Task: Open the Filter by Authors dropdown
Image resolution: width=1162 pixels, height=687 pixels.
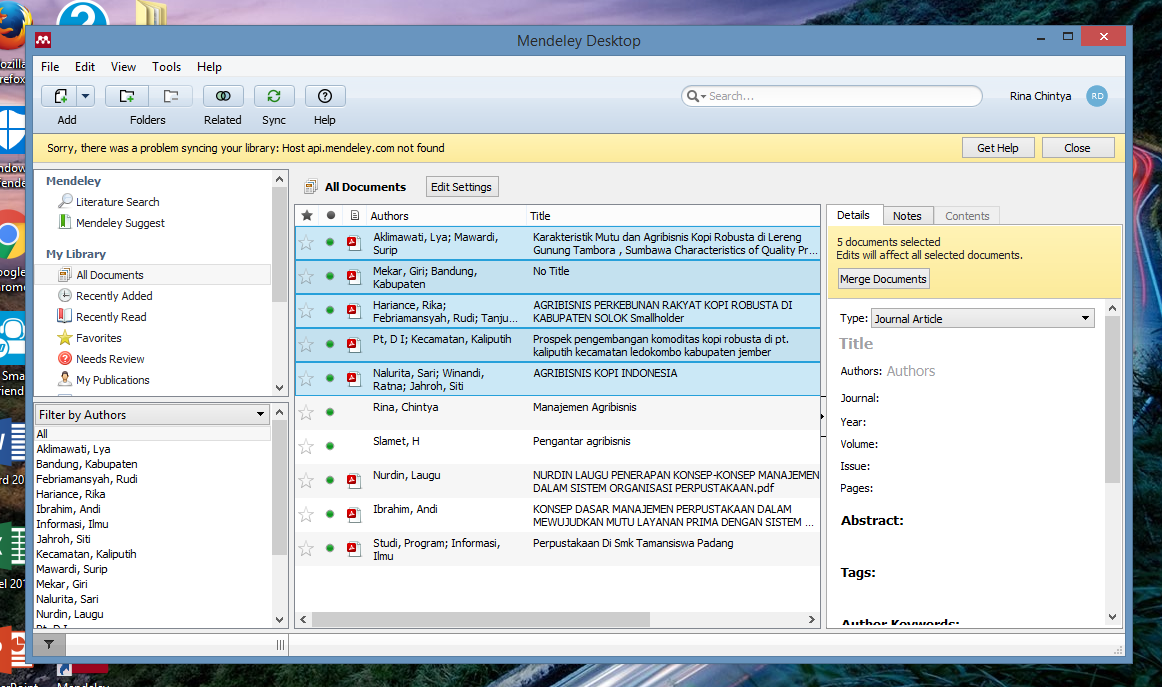Action: click(x=152, y=415)
